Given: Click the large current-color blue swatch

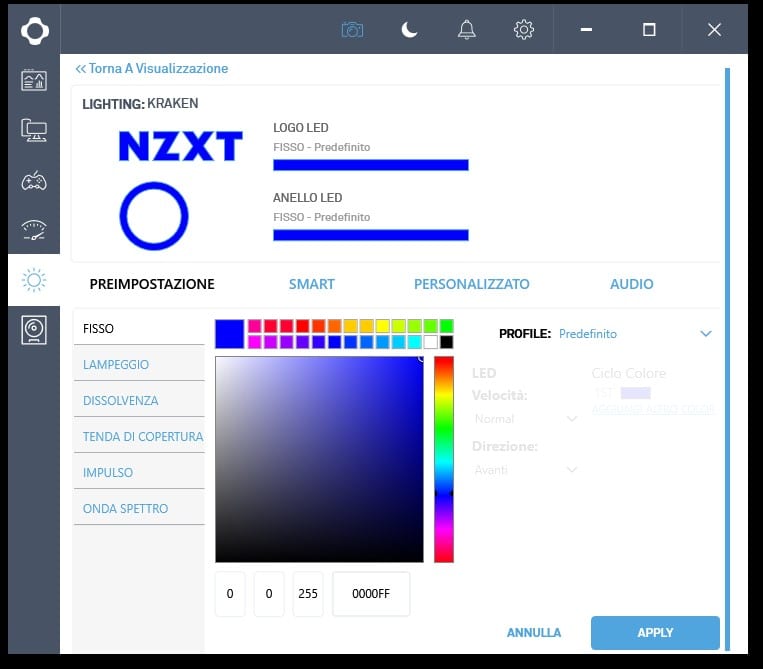Looking at the screenshot, I should click(x=229, y=334).
